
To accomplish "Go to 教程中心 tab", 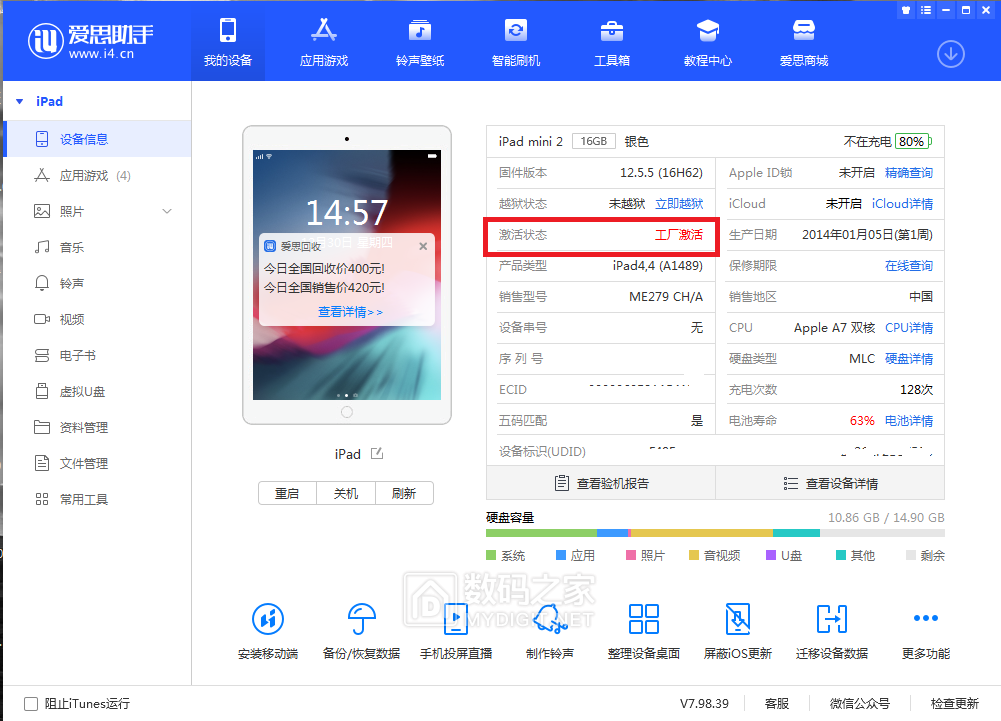I will pos(707,42).
